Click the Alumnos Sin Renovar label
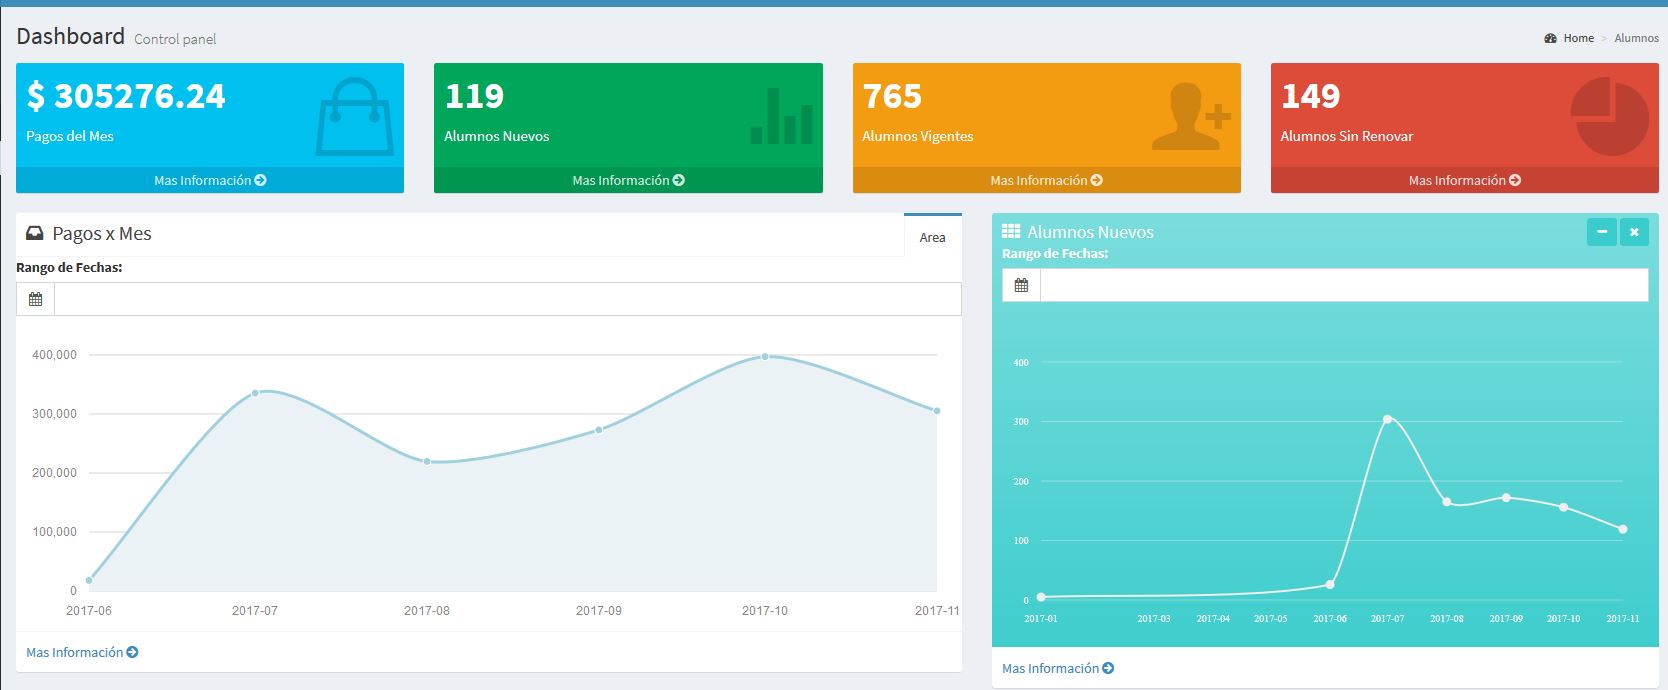 [x=1347, y=136]
